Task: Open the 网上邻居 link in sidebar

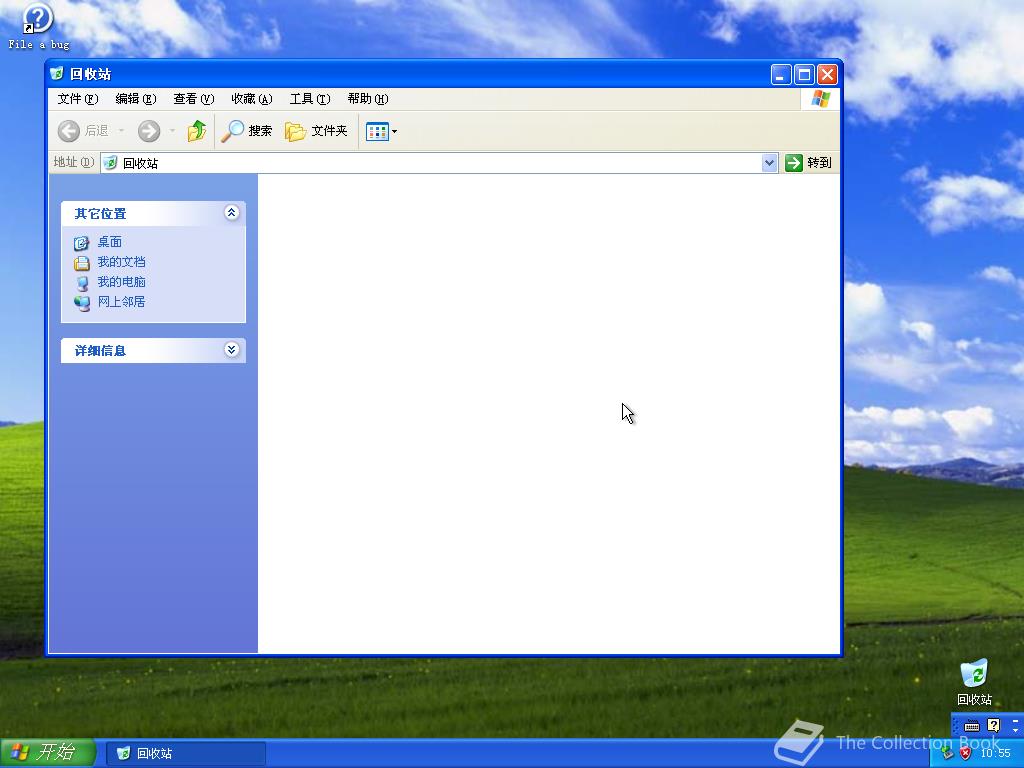Action: tap(121, 302)
